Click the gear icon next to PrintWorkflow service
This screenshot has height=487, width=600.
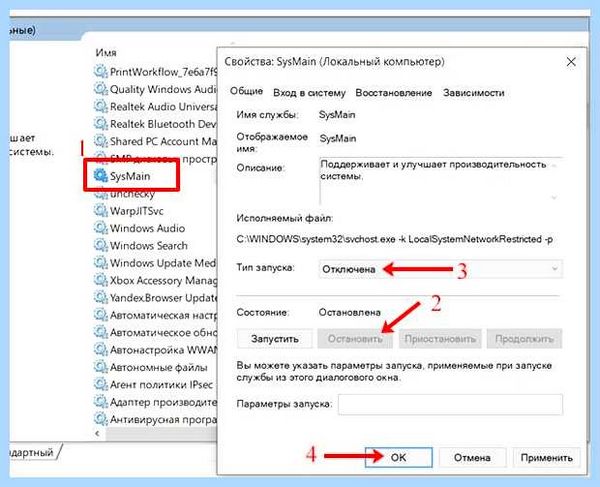click(101, 72)
